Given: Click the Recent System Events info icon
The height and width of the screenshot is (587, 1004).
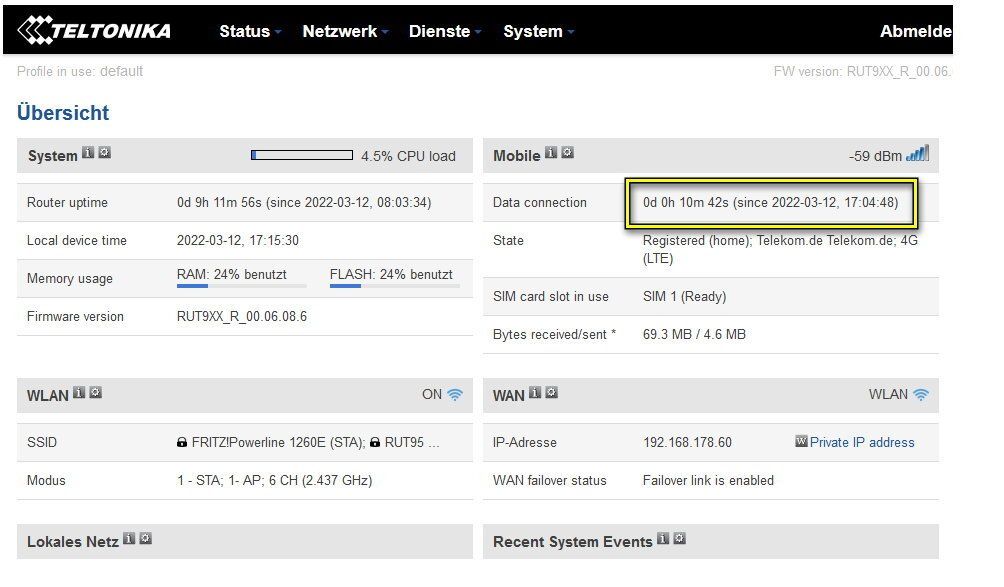Looking at the screenshot, I should [662, 540].
